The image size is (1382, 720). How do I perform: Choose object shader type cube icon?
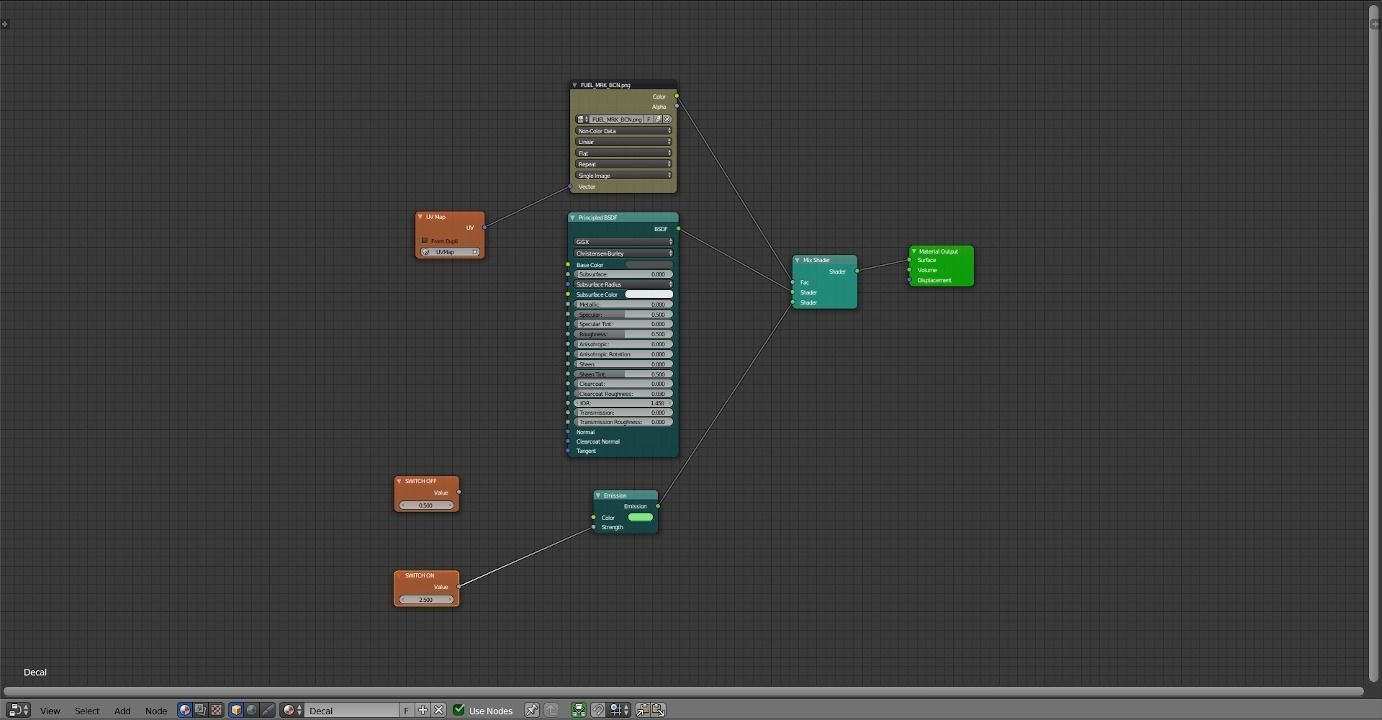[x=236, y=710]
